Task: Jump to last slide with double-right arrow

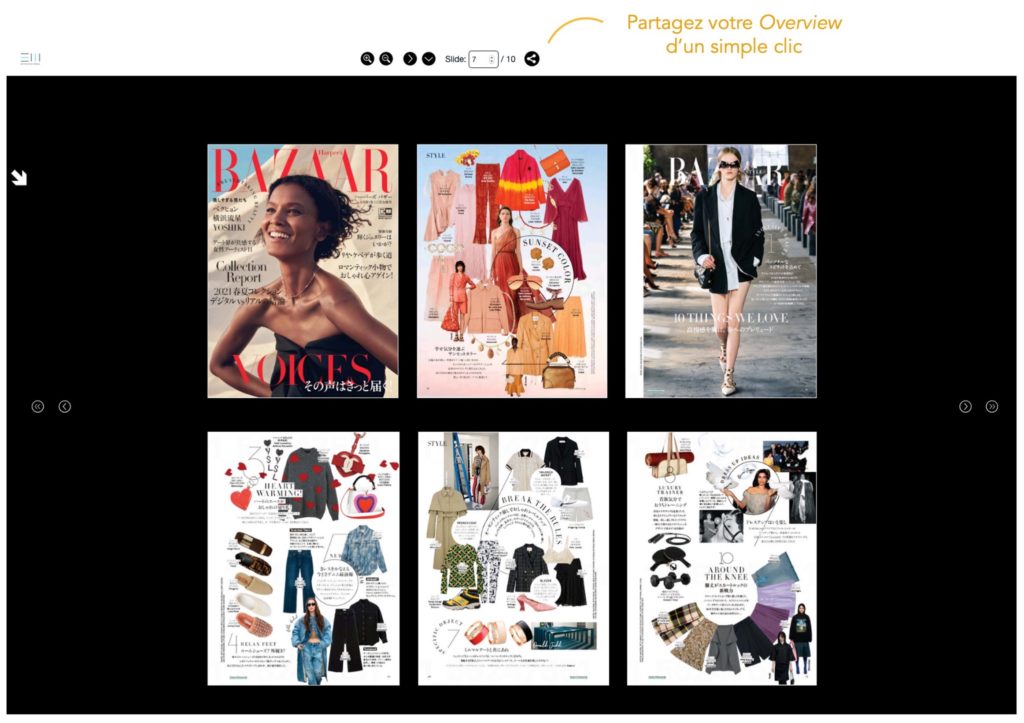Action: click(x=992, y=407)
